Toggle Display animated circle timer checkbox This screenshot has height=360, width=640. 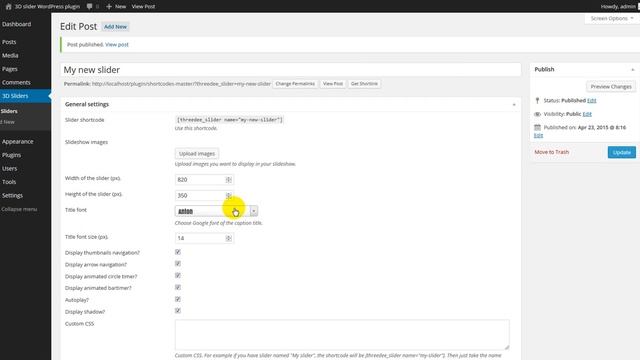[178, 276]
